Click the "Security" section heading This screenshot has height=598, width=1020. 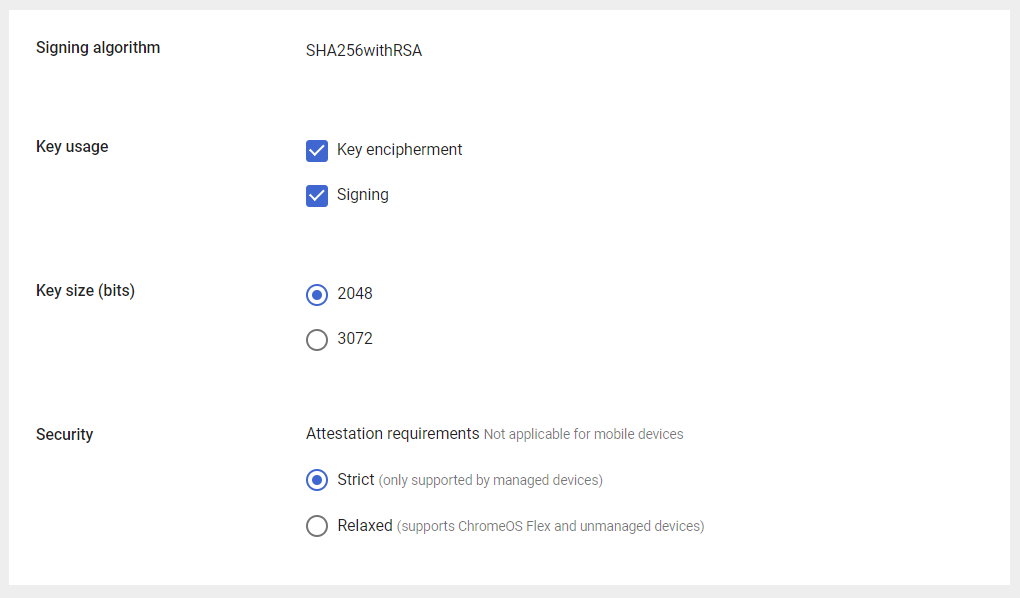point(64,435)
